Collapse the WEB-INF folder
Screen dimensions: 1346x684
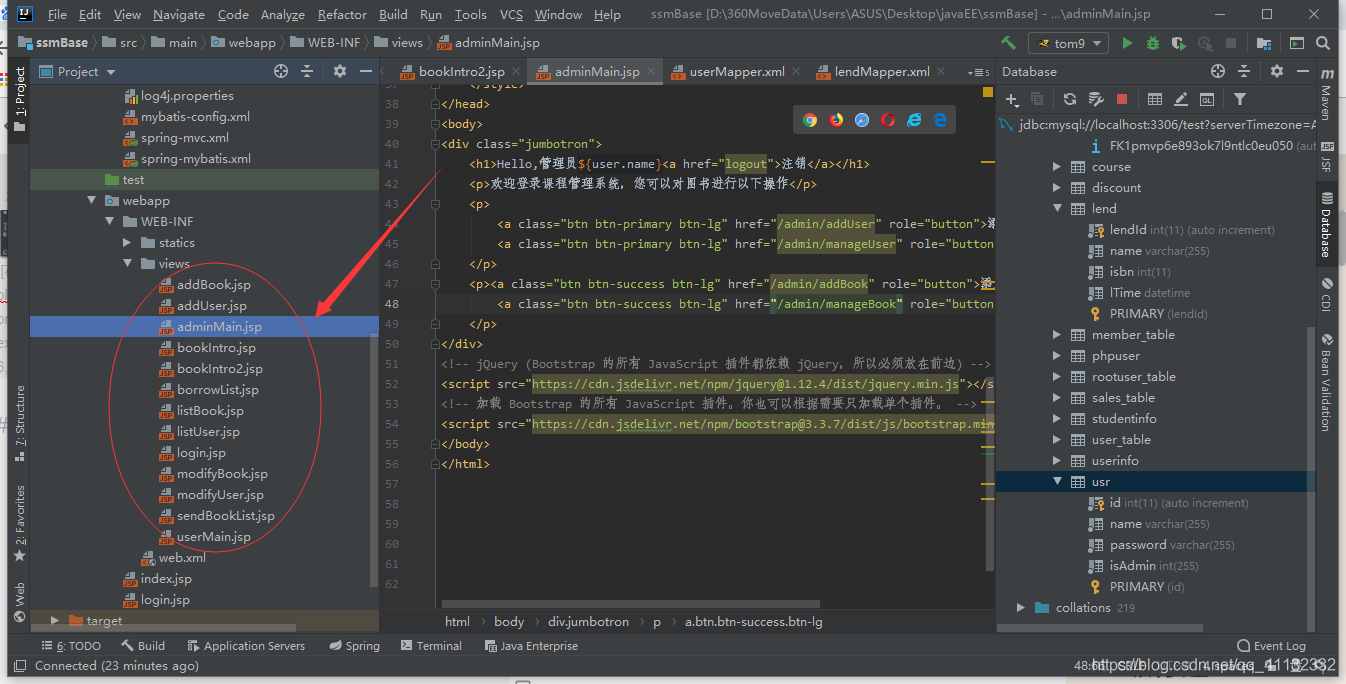pyautogui.click(x=109, y=222)
